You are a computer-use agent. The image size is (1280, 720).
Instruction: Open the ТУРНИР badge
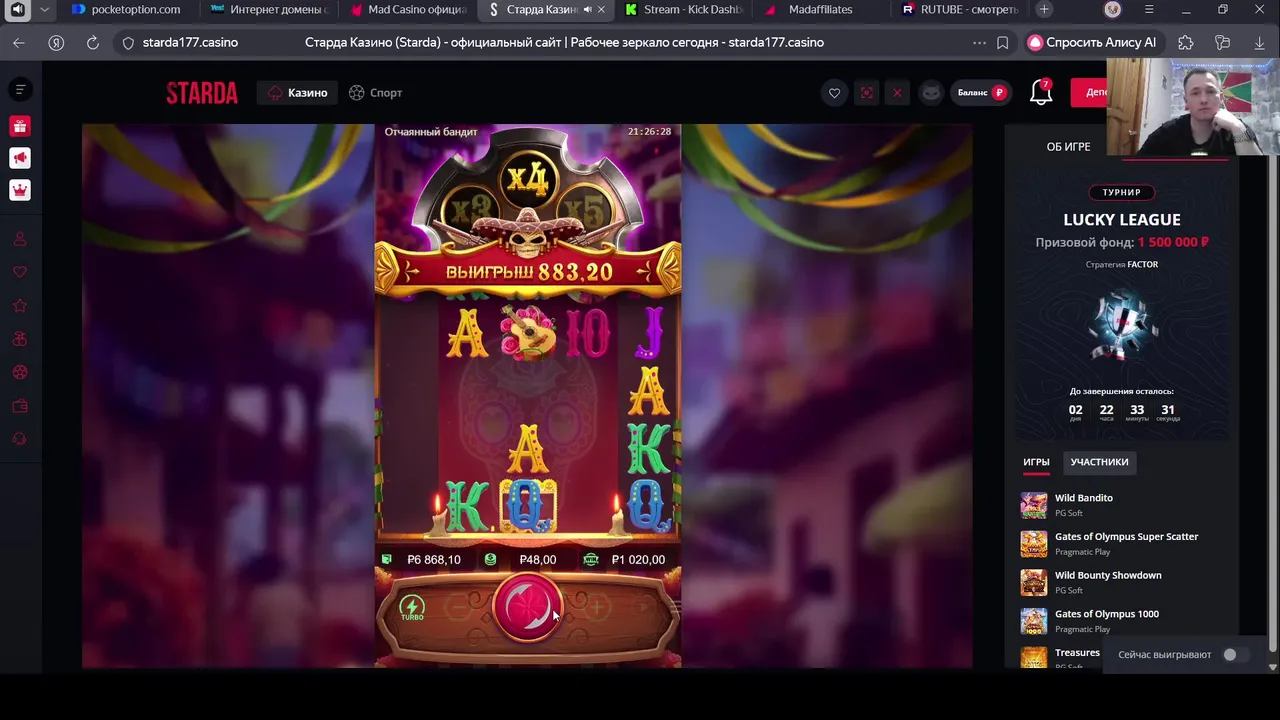[1122, 192]
